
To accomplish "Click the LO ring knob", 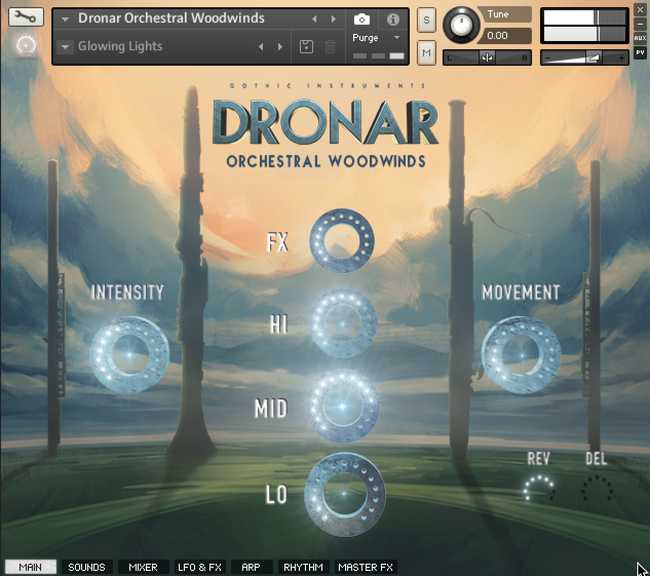I will coord(345,494).
